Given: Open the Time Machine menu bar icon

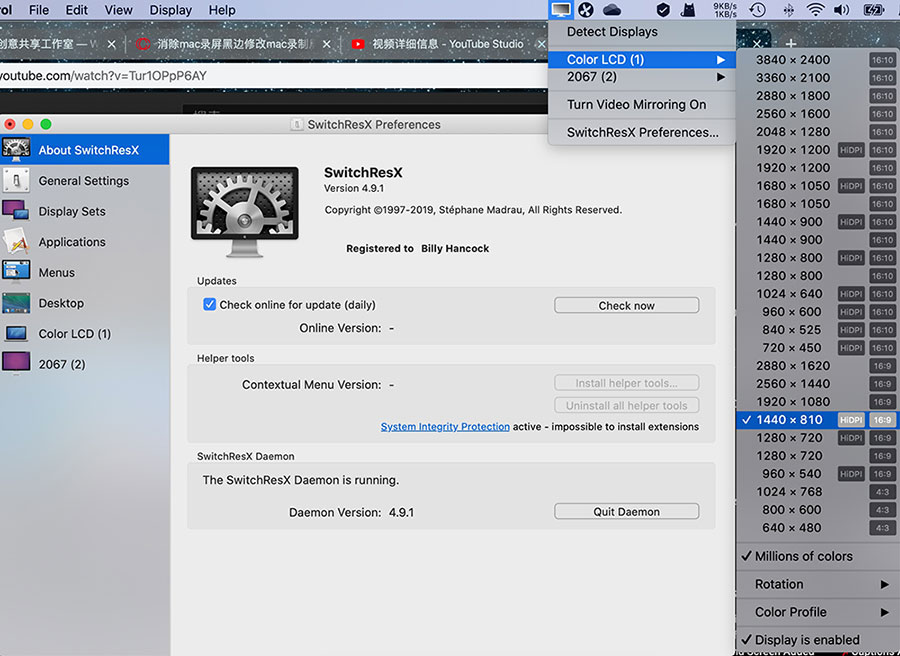Looking at the screenshot, I should coord(758,9).
